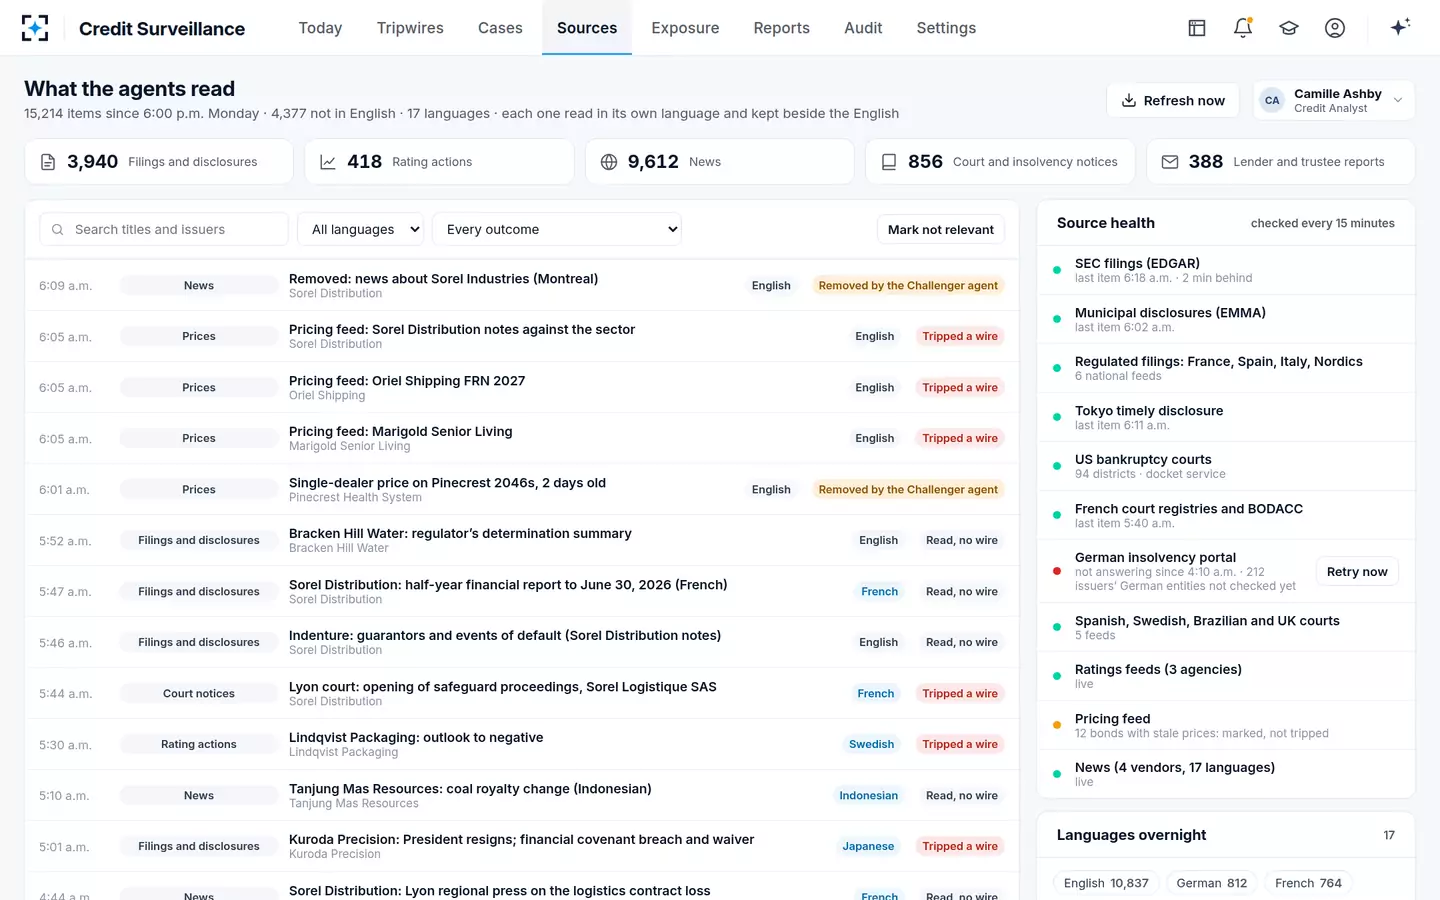1440x900 pixels.
Task: Click the French 764 language chip
Action: coord(1308,883)
